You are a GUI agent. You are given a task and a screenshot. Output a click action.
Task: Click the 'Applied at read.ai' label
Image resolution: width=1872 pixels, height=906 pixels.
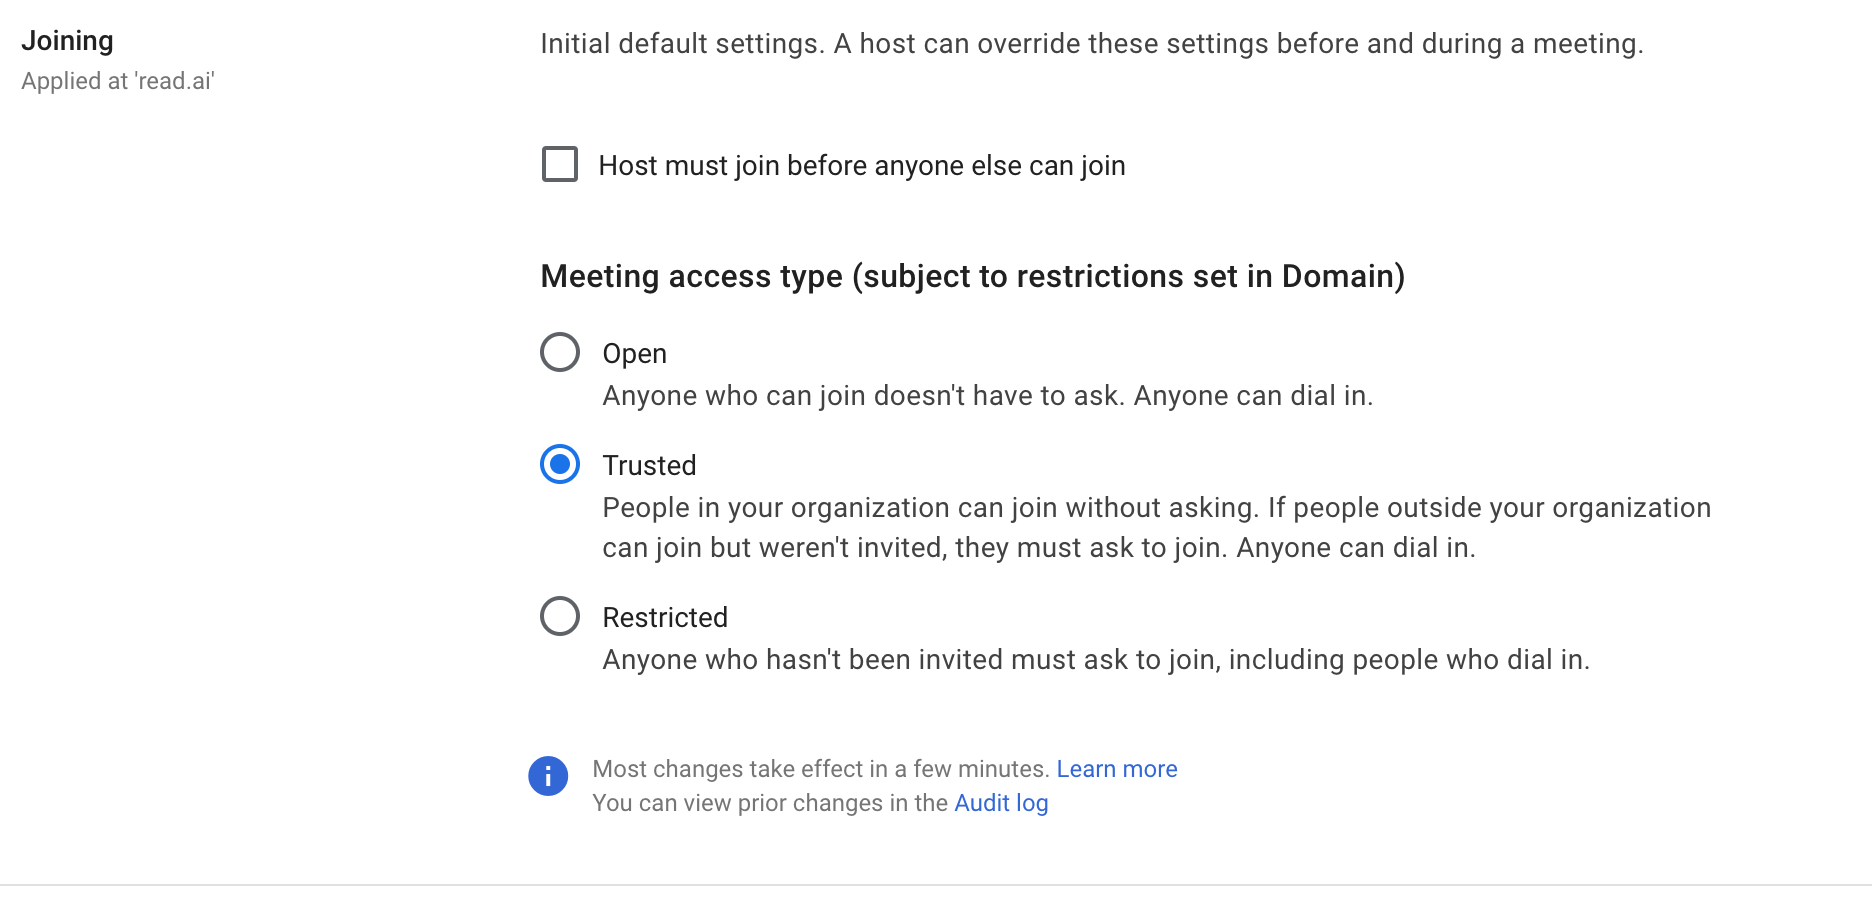pyautogui.click(x=117, y=82)
